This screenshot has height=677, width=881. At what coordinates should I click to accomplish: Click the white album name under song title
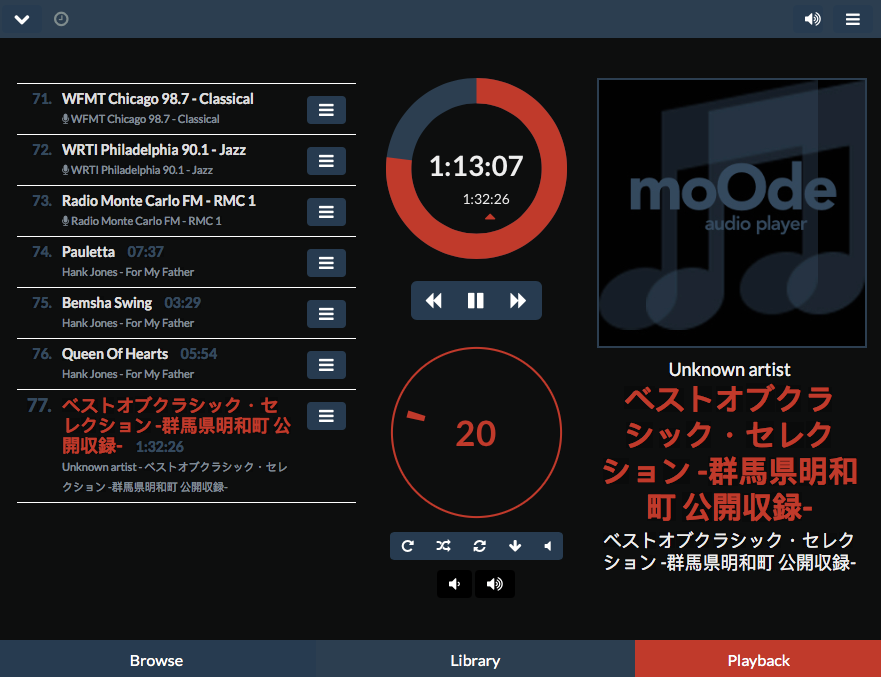tap(729, 551)
